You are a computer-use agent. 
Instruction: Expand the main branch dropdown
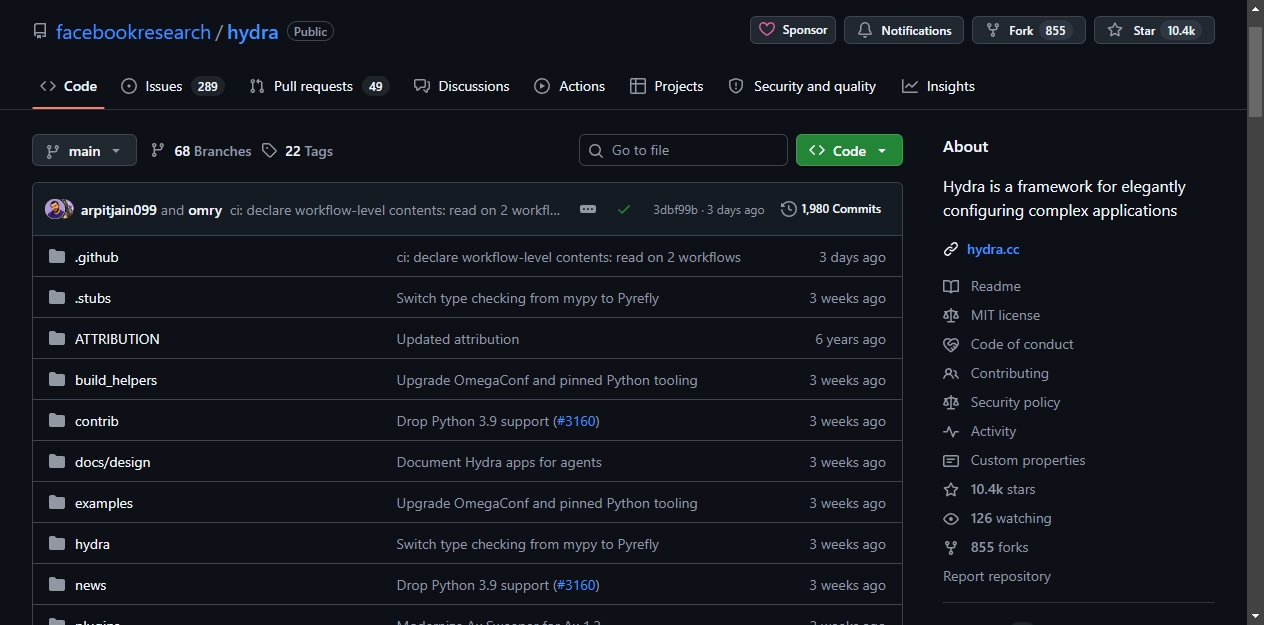[84, 151]
